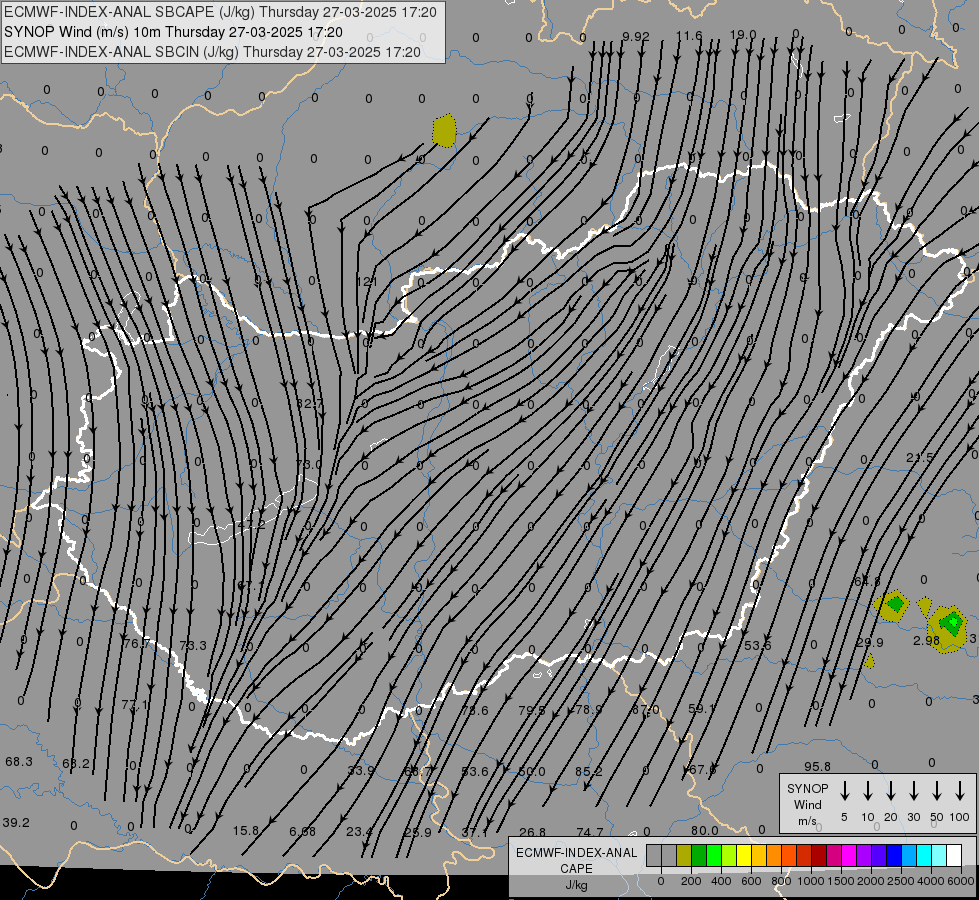Click the map value 85.2
The width and height of the screenshot is (979, 900).
pyautogui.click(x=589, y=771)
